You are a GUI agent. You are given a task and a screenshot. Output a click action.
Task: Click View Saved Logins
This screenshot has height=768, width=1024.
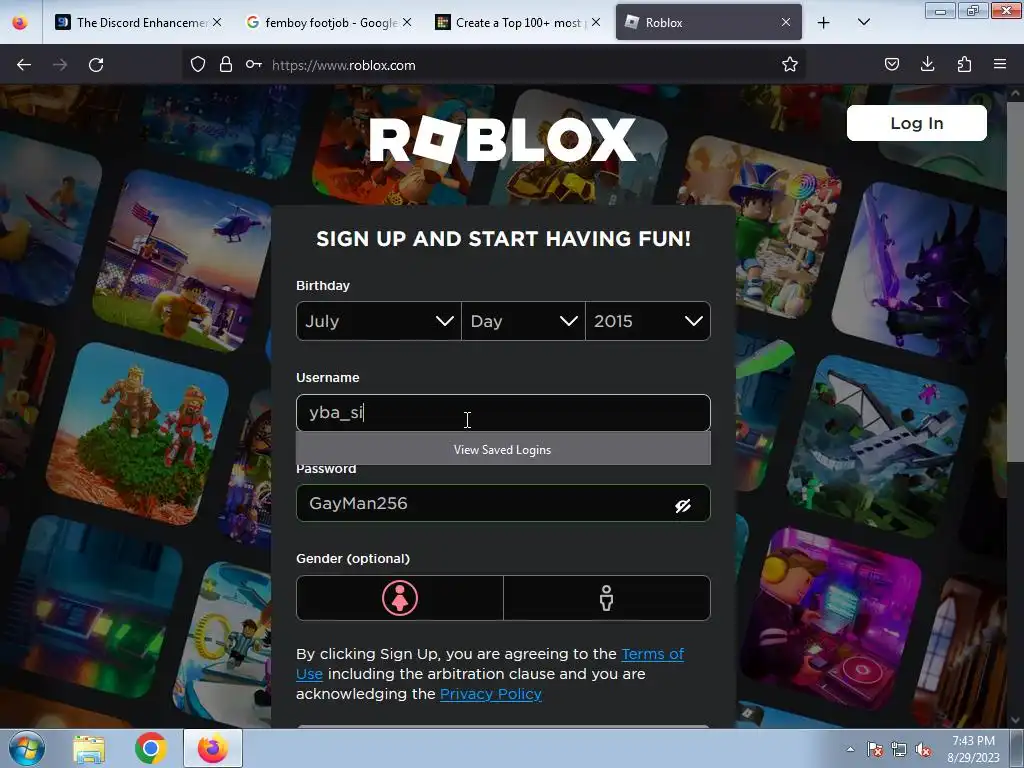[503, 449]
